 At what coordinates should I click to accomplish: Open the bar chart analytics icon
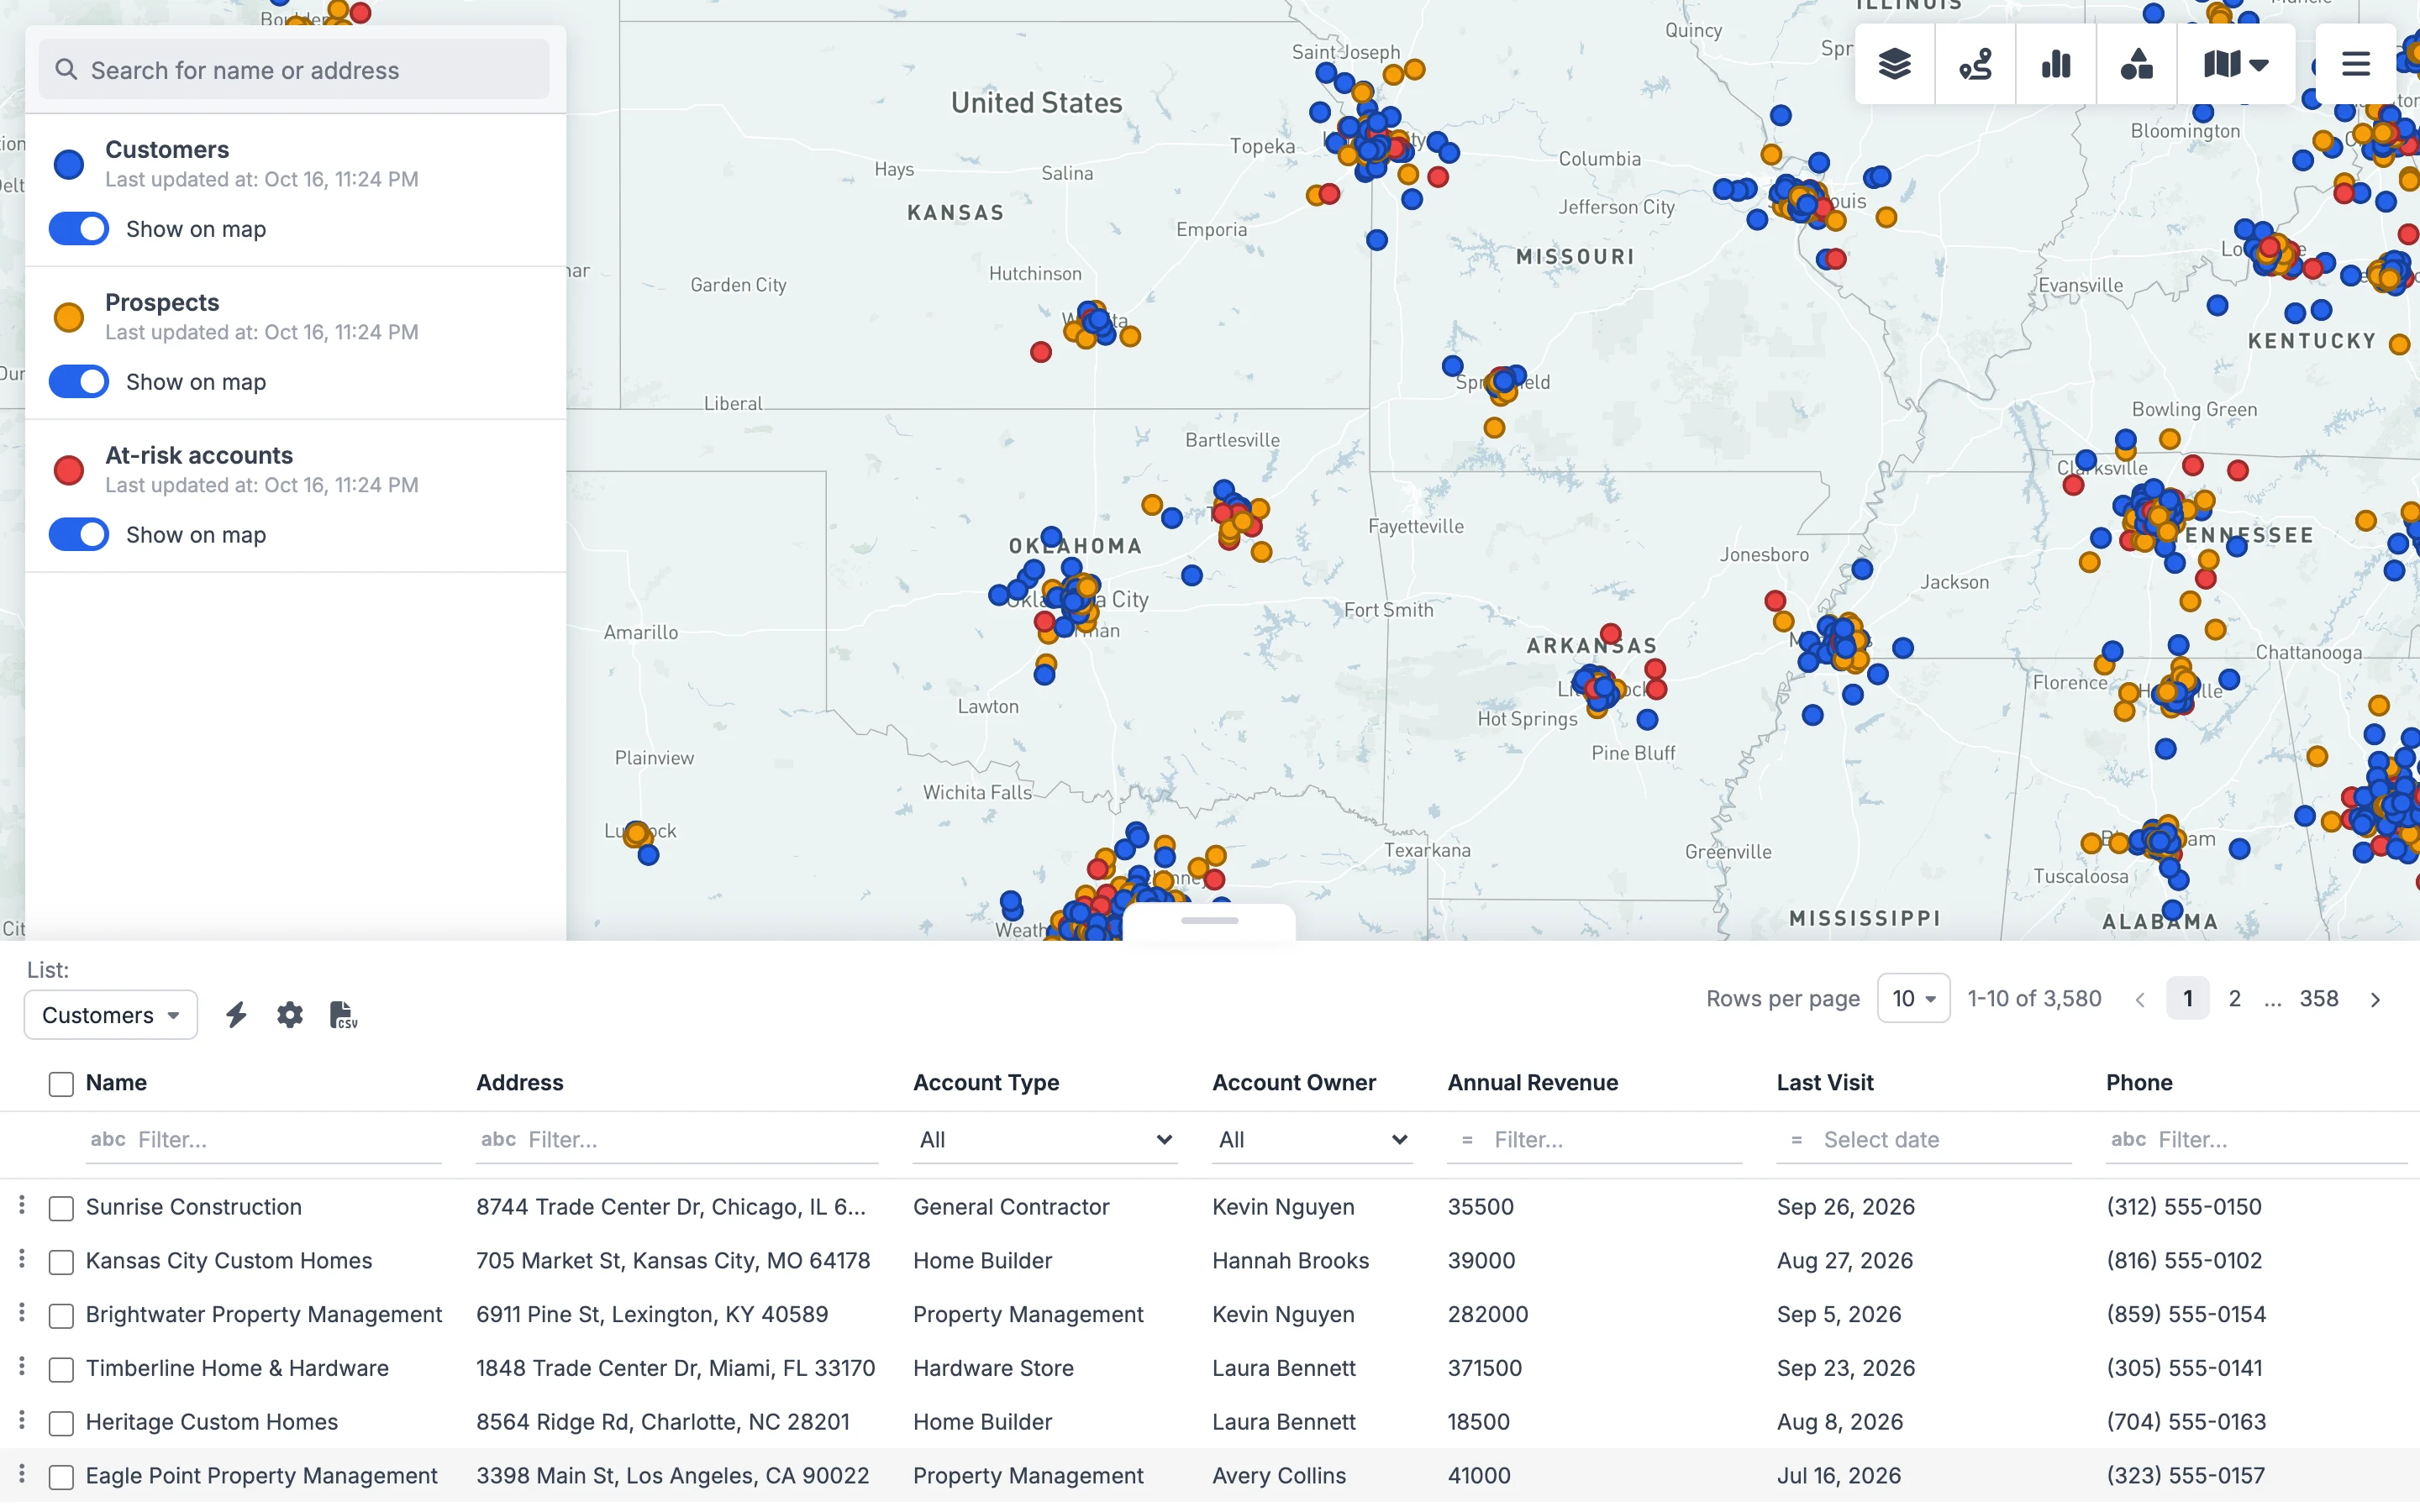click(2056, 65)
